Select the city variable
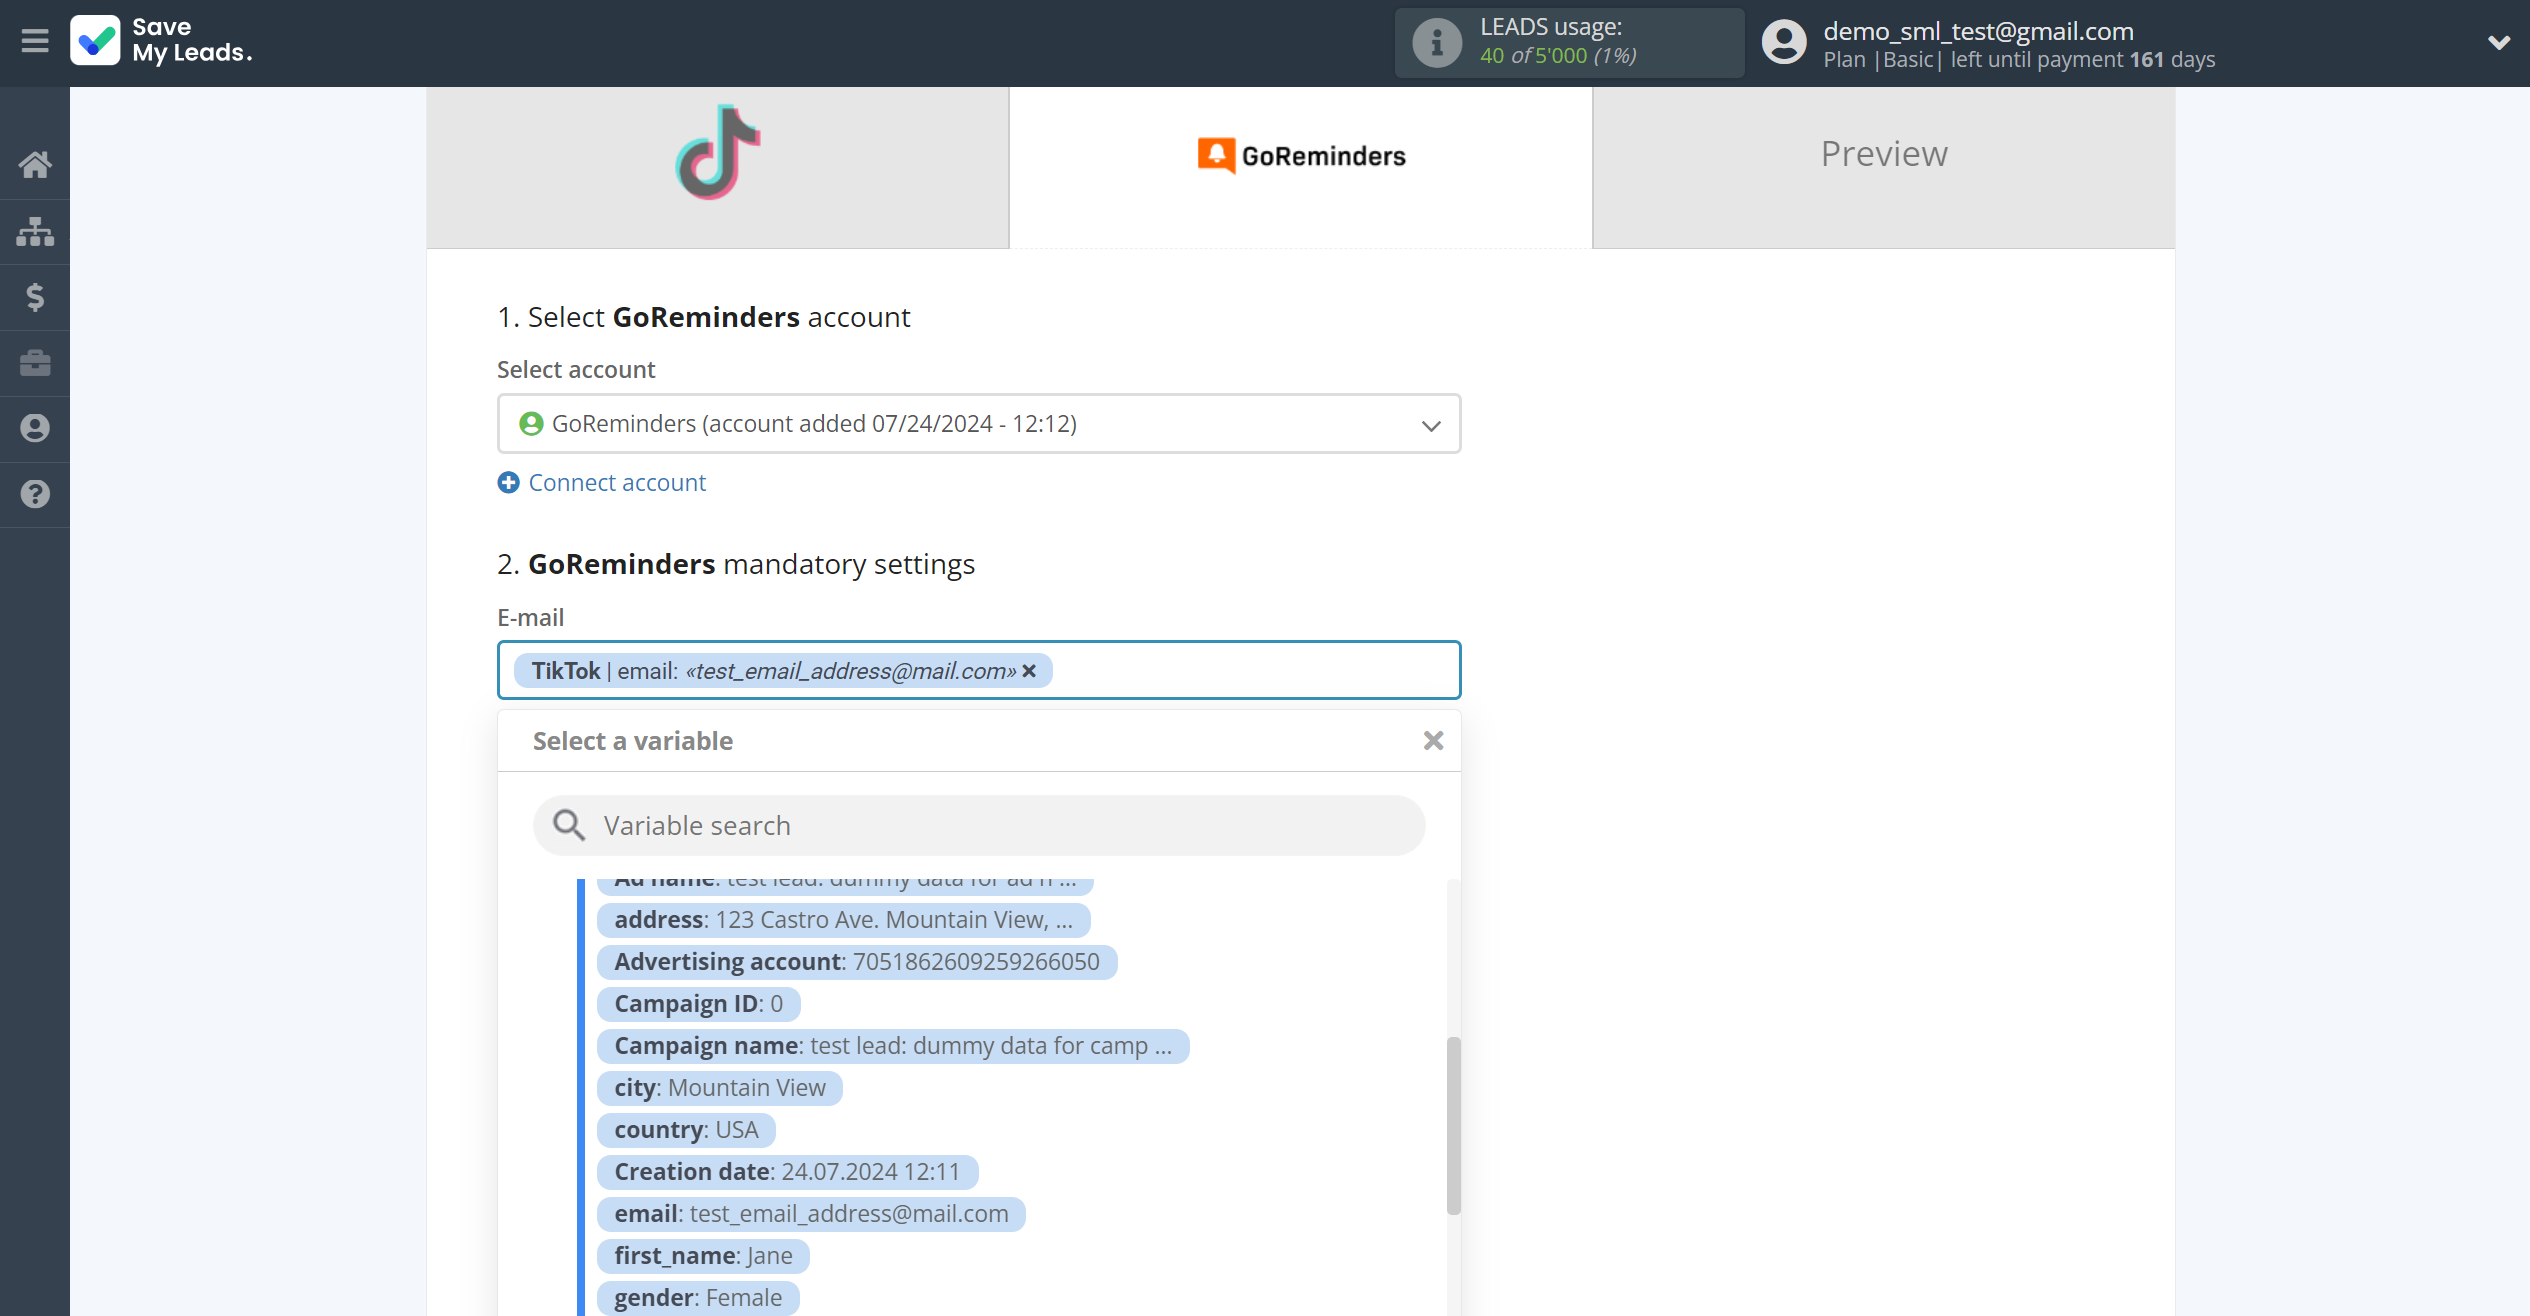The width and height of the screenshot is (2530, 1316). [x=720, y=1088]
